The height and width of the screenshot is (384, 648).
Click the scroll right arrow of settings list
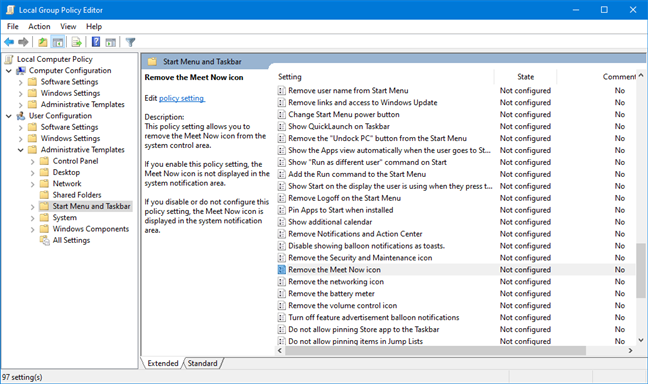click(x=630, y=351)
